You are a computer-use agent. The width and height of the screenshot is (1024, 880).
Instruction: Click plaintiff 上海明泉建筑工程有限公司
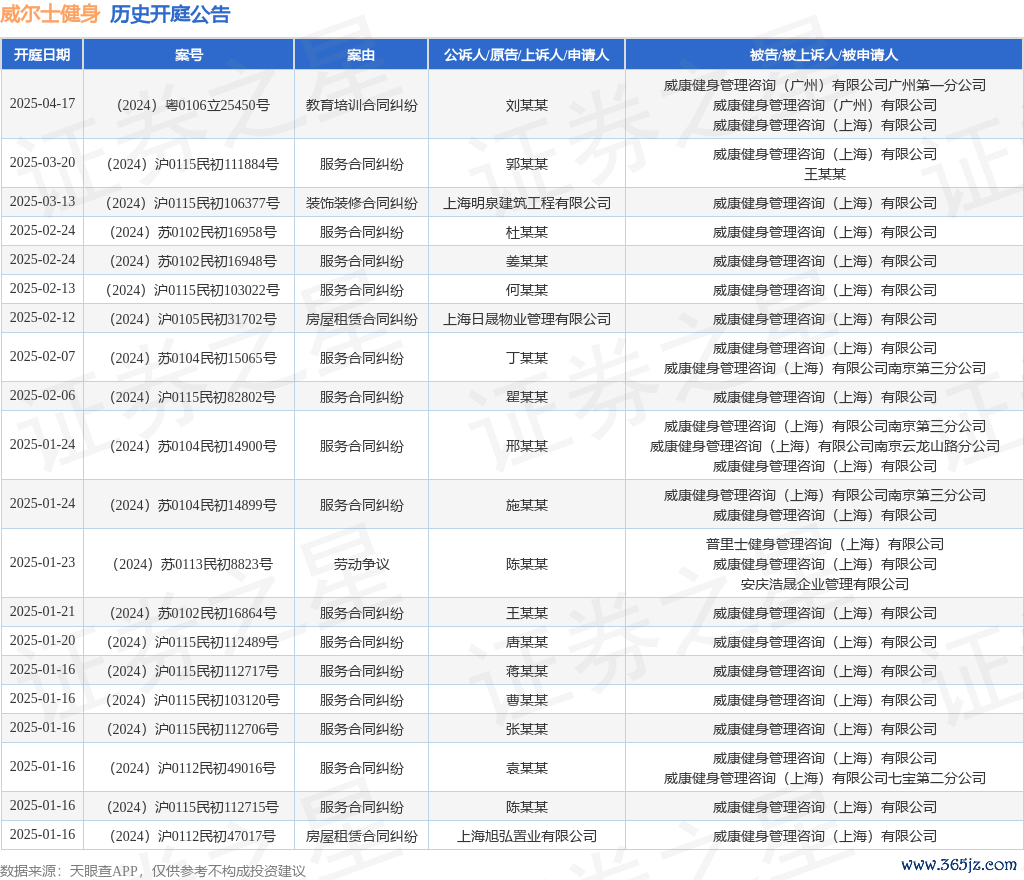(x=526, y=203)
